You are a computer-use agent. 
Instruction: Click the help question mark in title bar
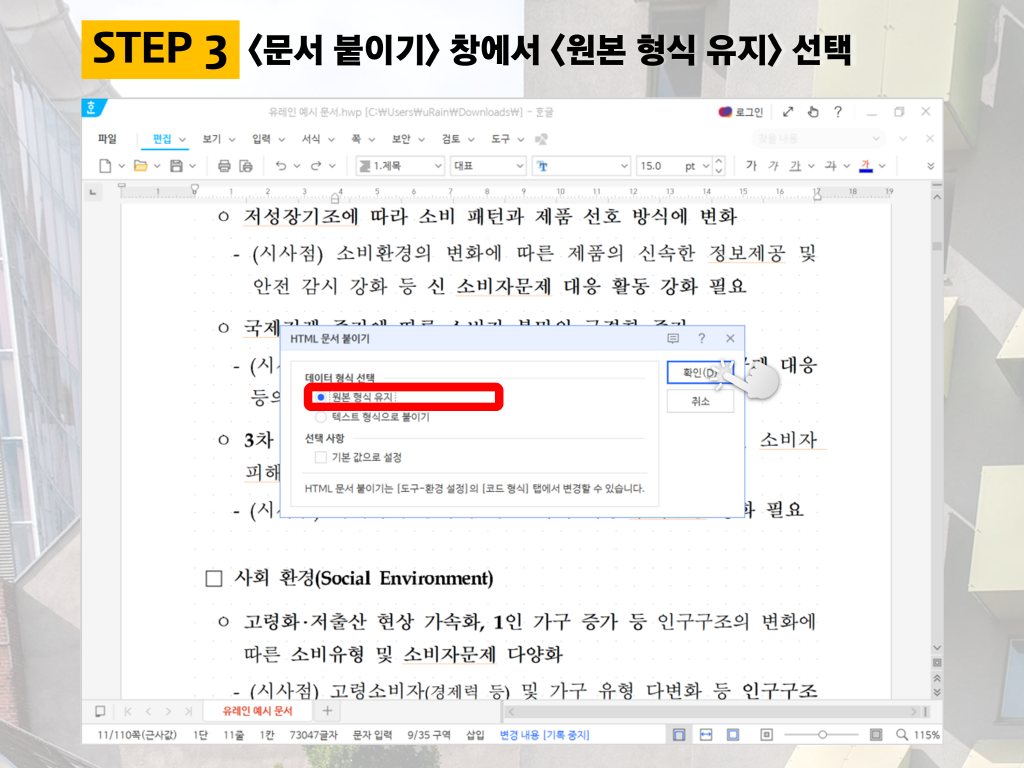pyautogui.click(x=838, y=112)
